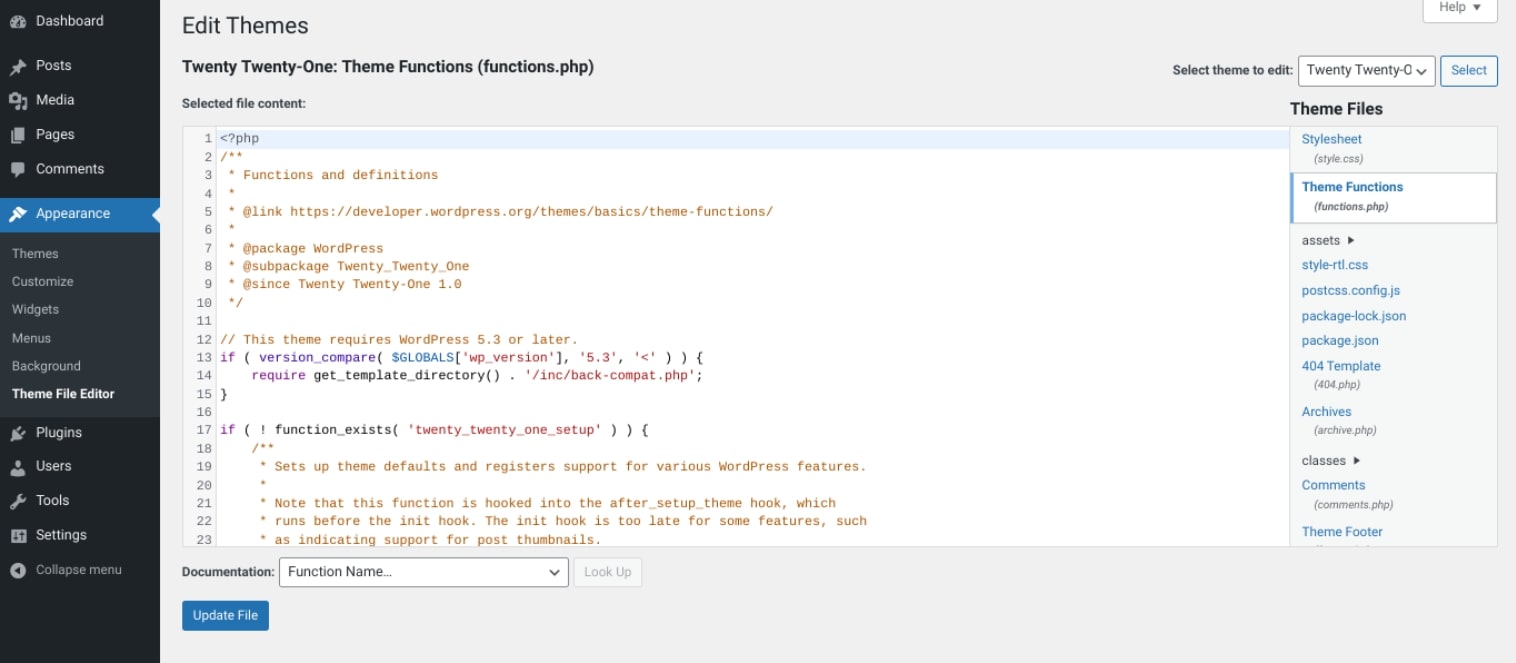
Task: Open the Help tab
Action: [x=1459, y=8]
